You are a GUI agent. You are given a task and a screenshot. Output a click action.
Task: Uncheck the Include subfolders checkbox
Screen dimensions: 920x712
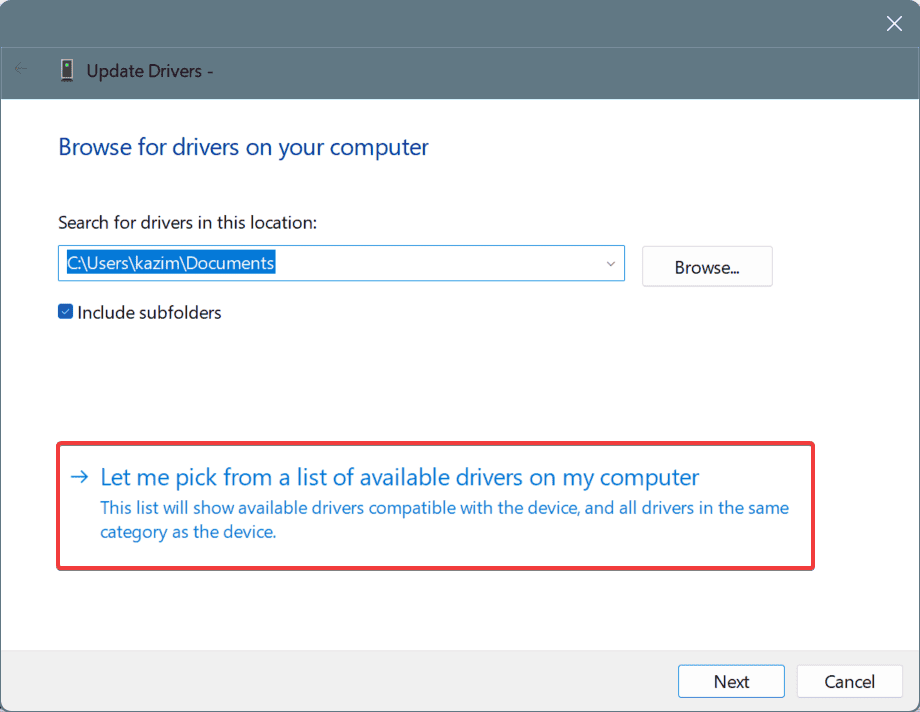click(x=66, y=312)
